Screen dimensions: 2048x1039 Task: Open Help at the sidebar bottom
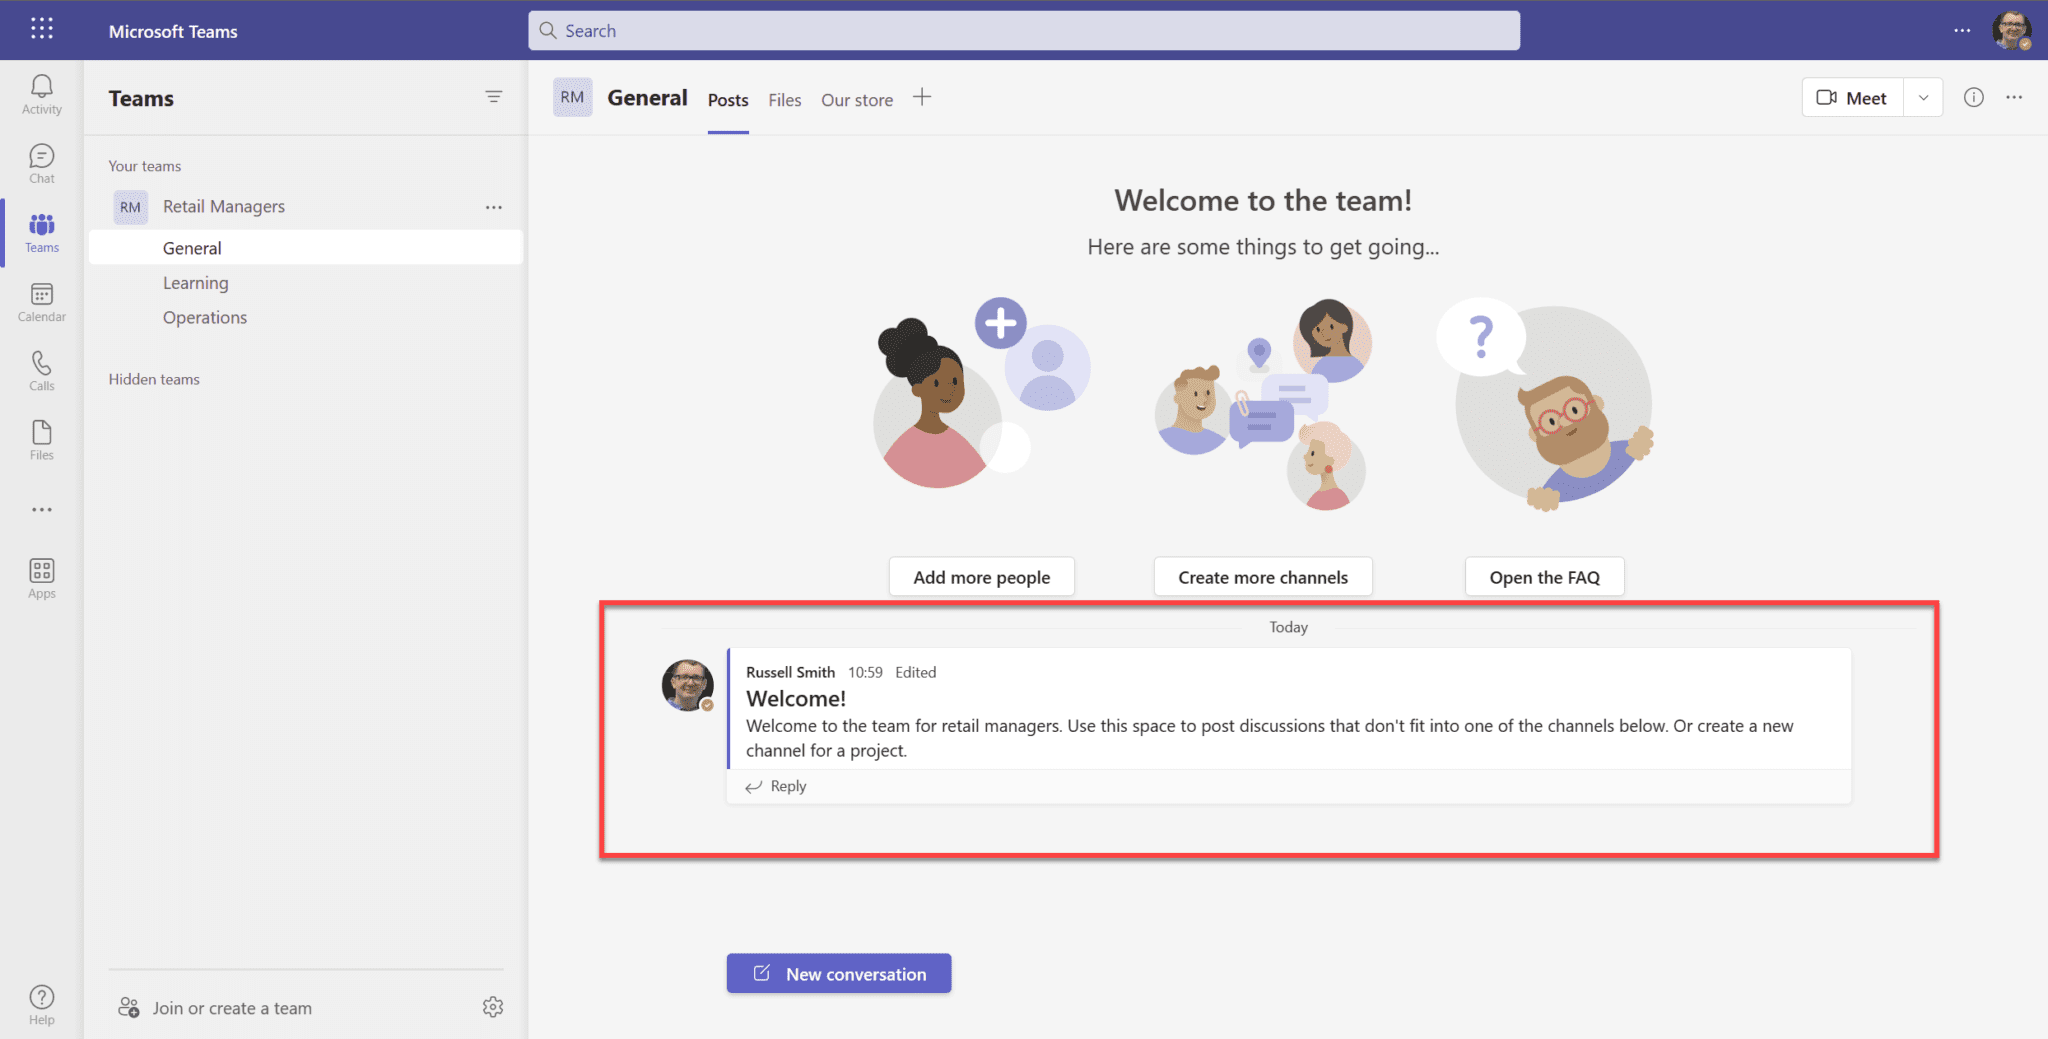(42, 1004)
